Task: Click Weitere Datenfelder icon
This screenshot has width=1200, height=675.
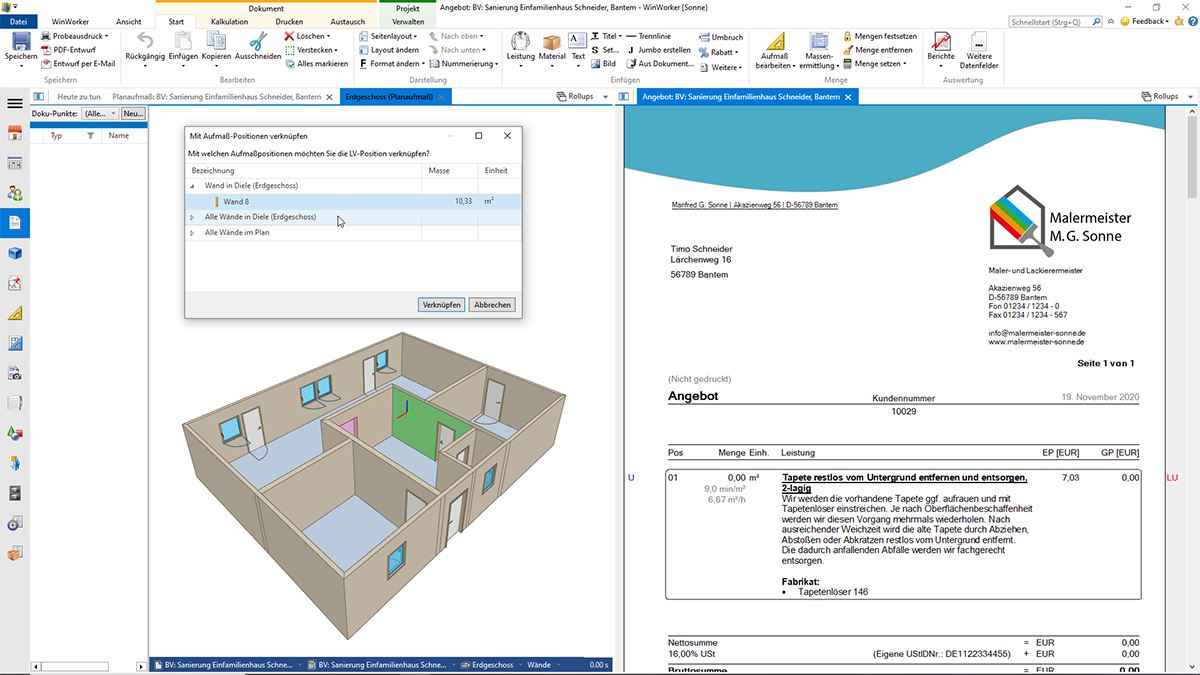Action: pos(980,41)
